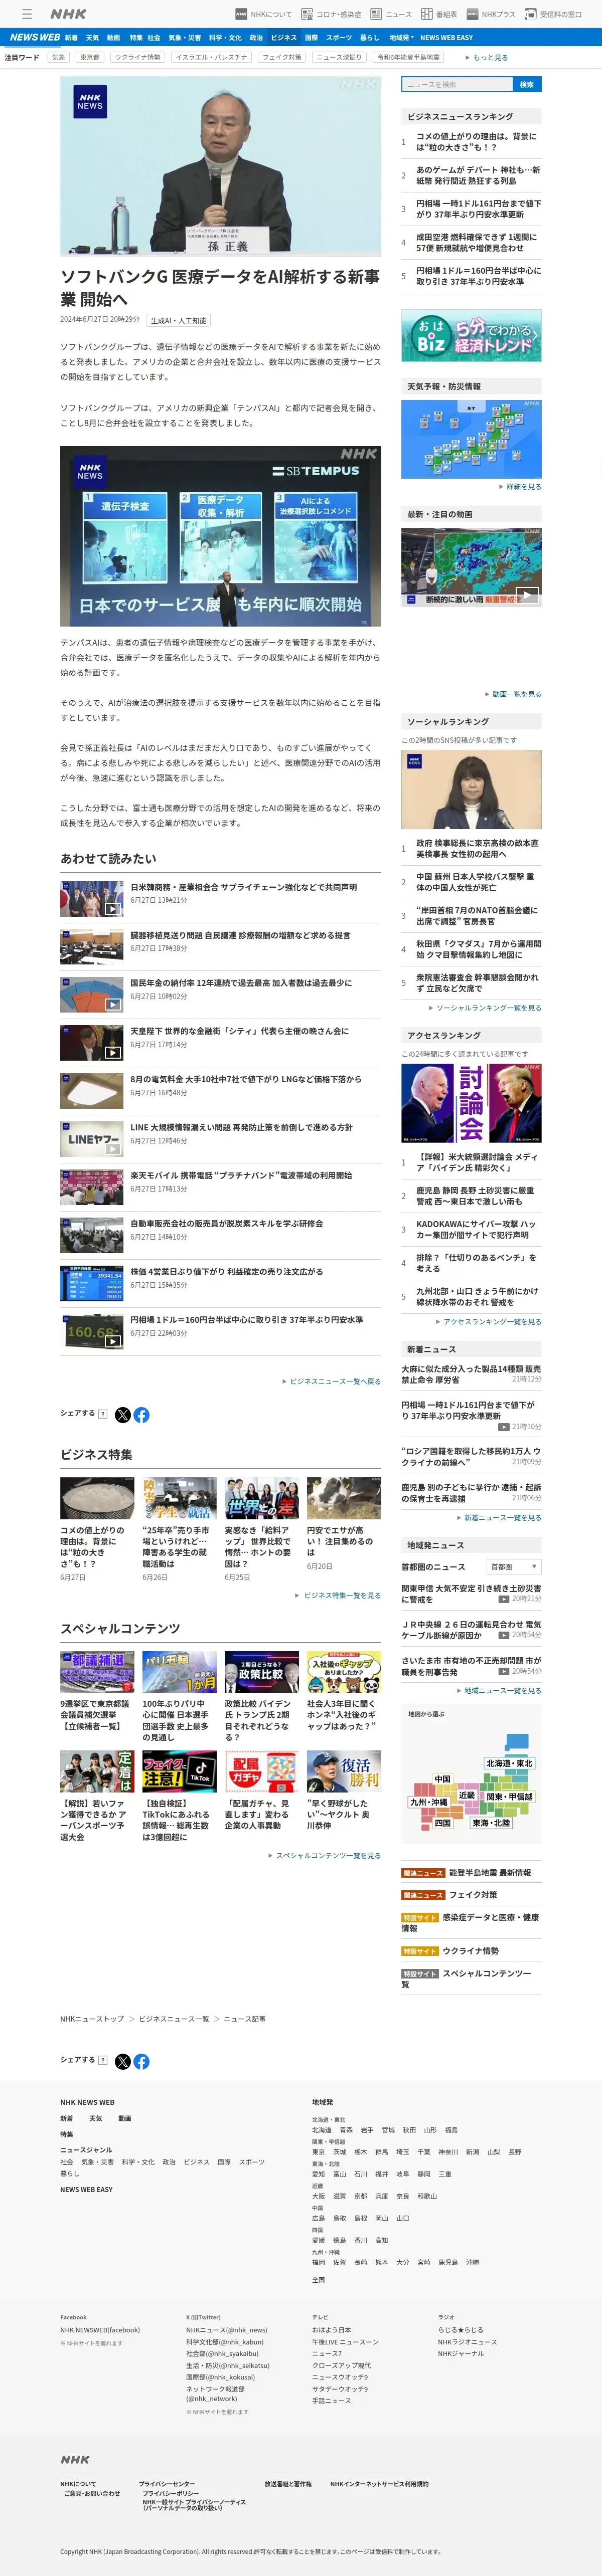Focus the ニュースを検索 search field

(x=456, y=84)
